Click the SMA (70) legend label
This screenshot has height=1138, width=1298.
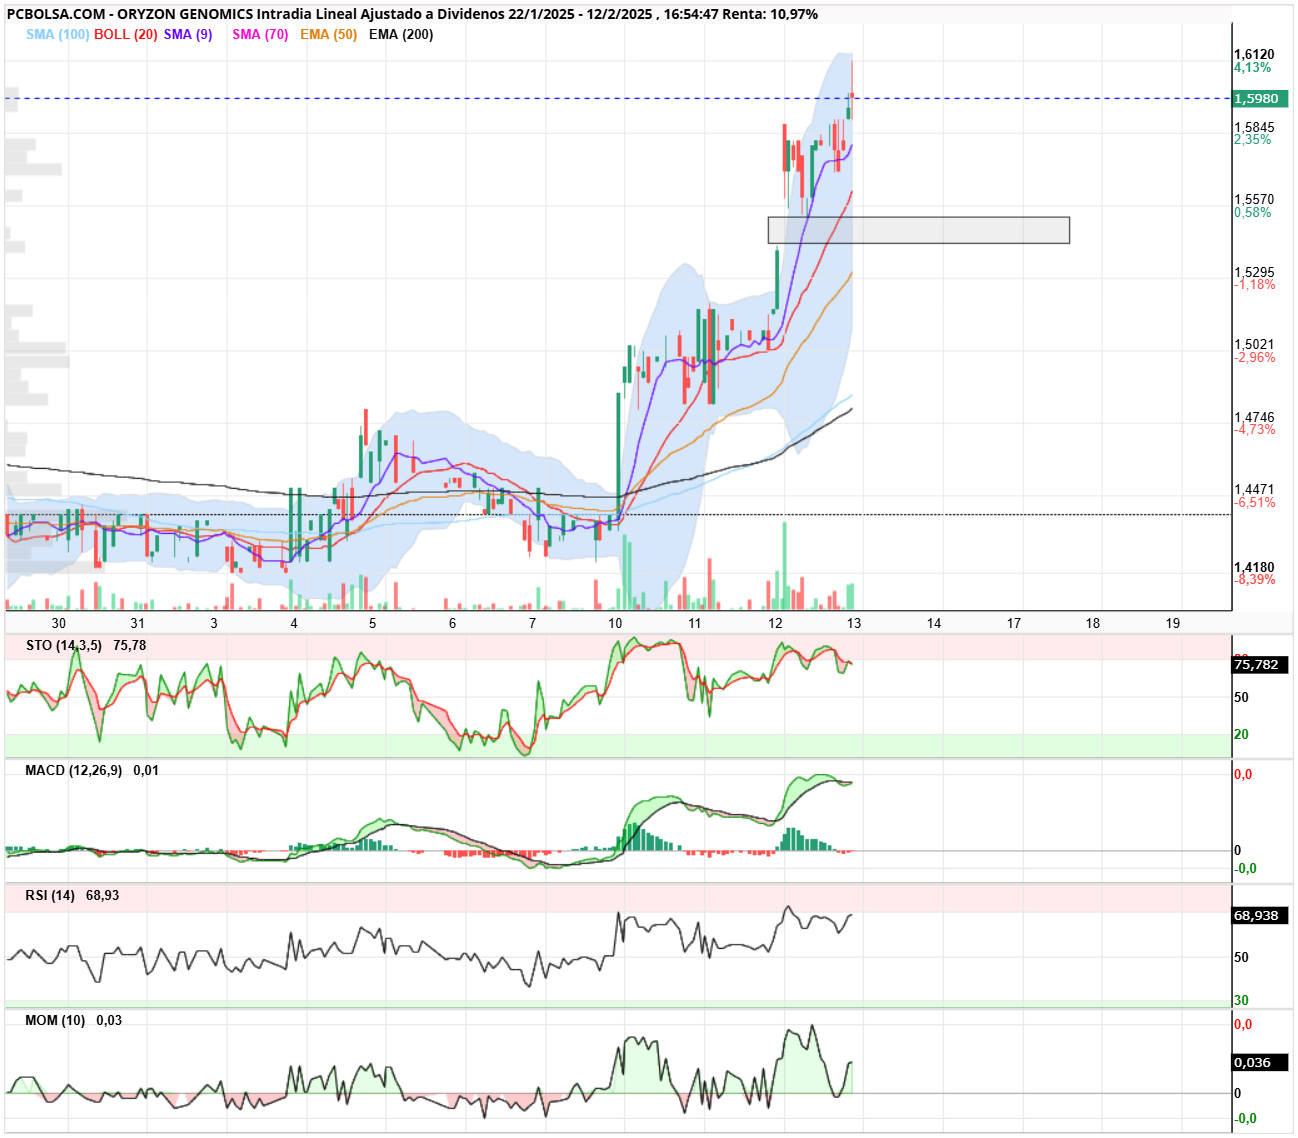coord(260,34)
